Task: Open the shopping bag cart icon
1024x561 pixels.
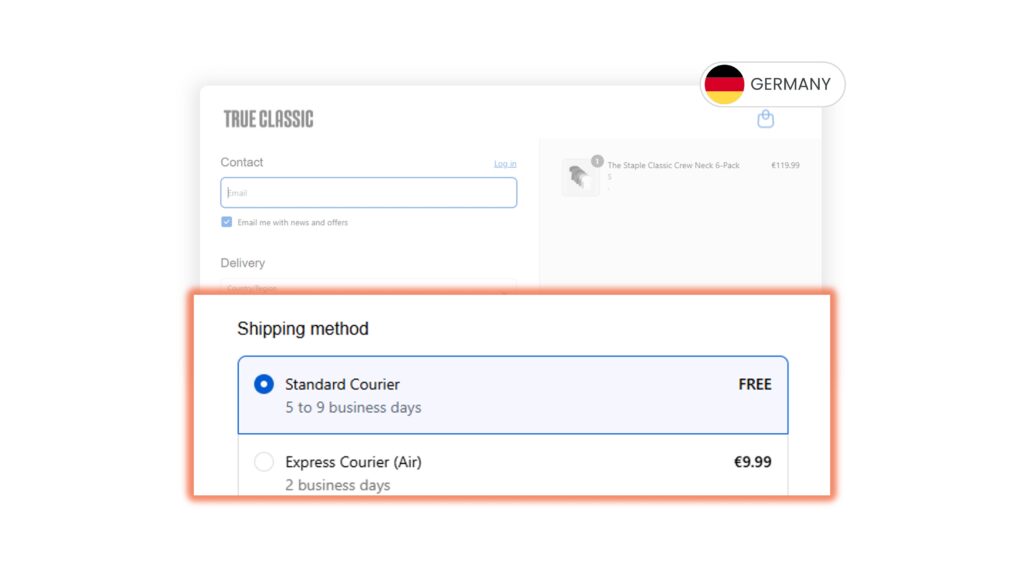Action: [x=766, y=119]
